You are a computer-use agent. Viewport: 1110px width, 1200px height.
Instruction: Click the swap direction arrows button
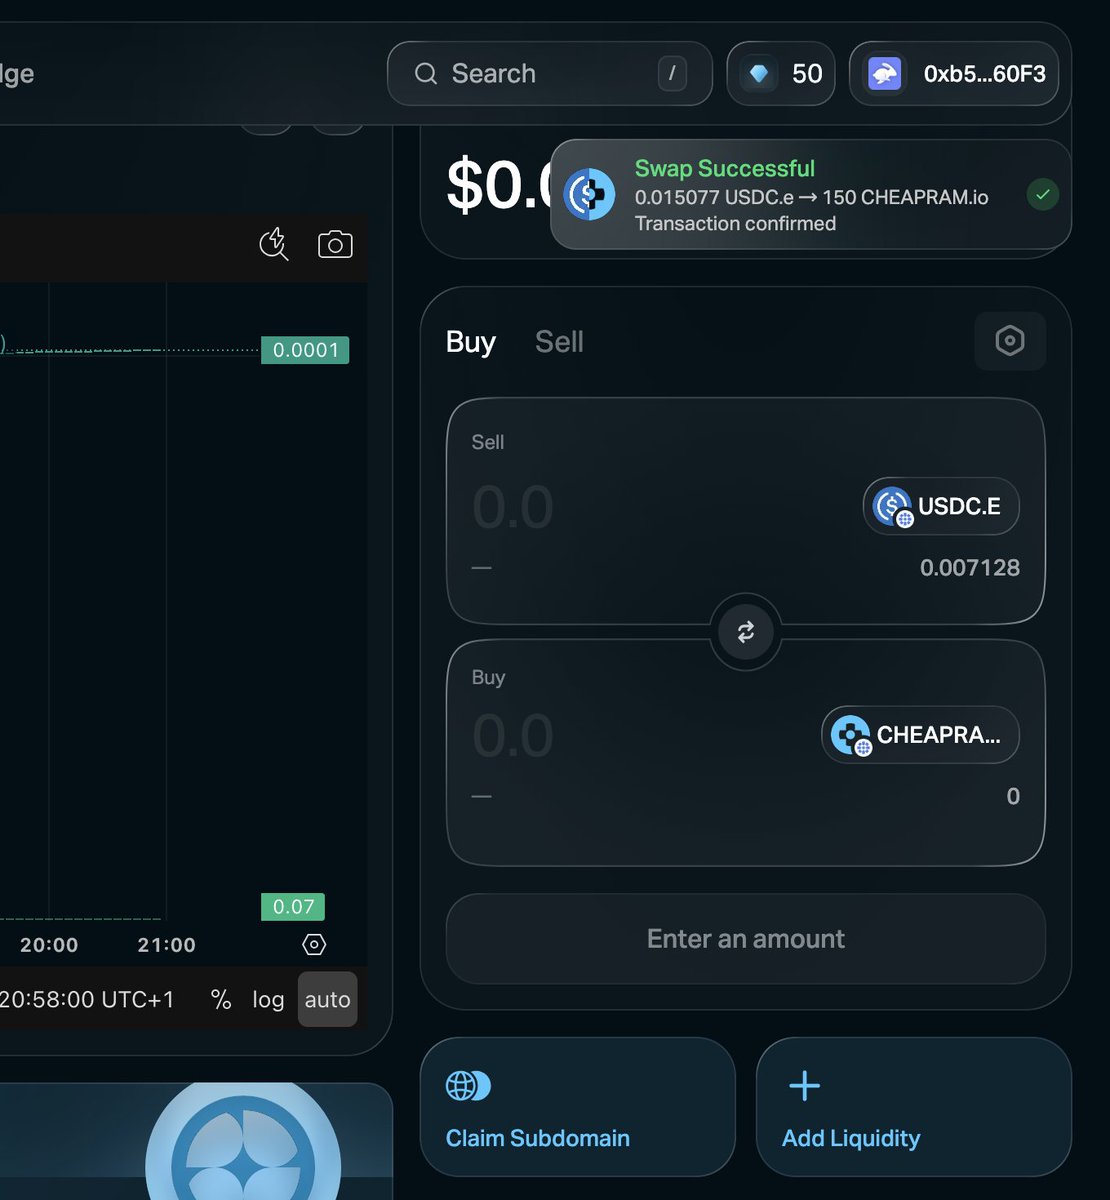(x=746, y=632)
